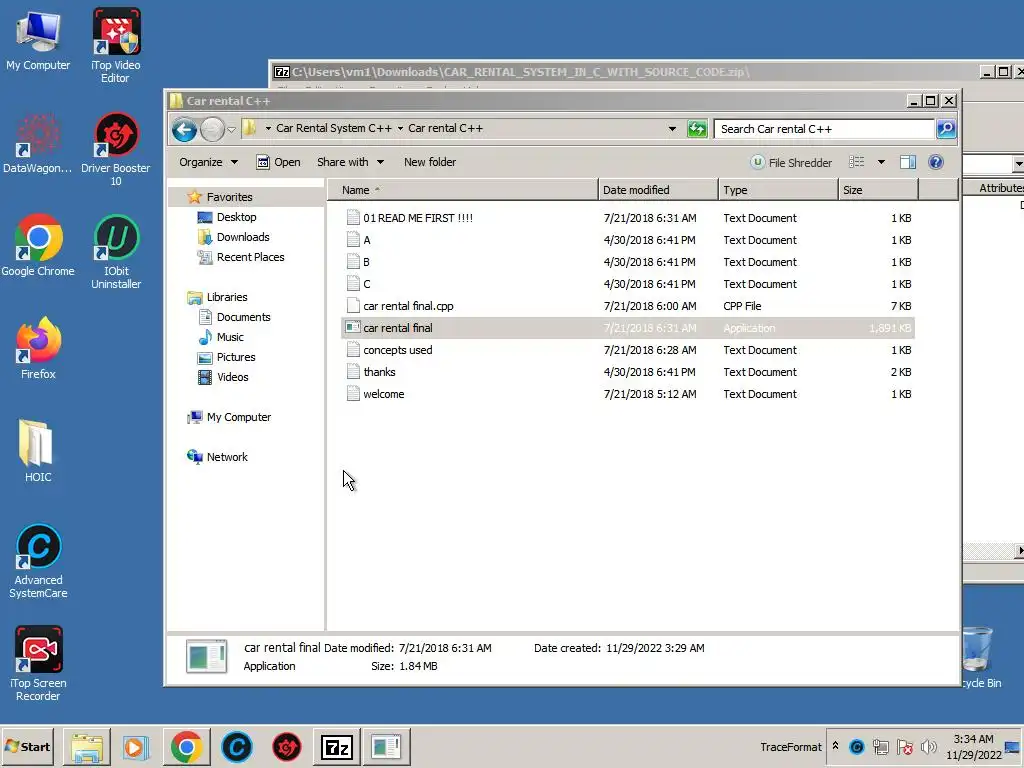Open recent locations dropdown next to Forward
The width and height of the screenshot is (1024, 768).
point(231,130)
